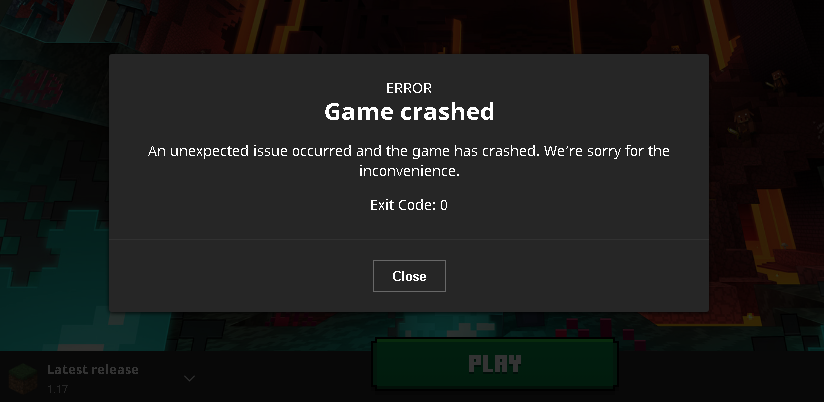The height and width of the screenshot is (402, 824).
Task: Click the word inconvenience in the message
Action: 409,171
